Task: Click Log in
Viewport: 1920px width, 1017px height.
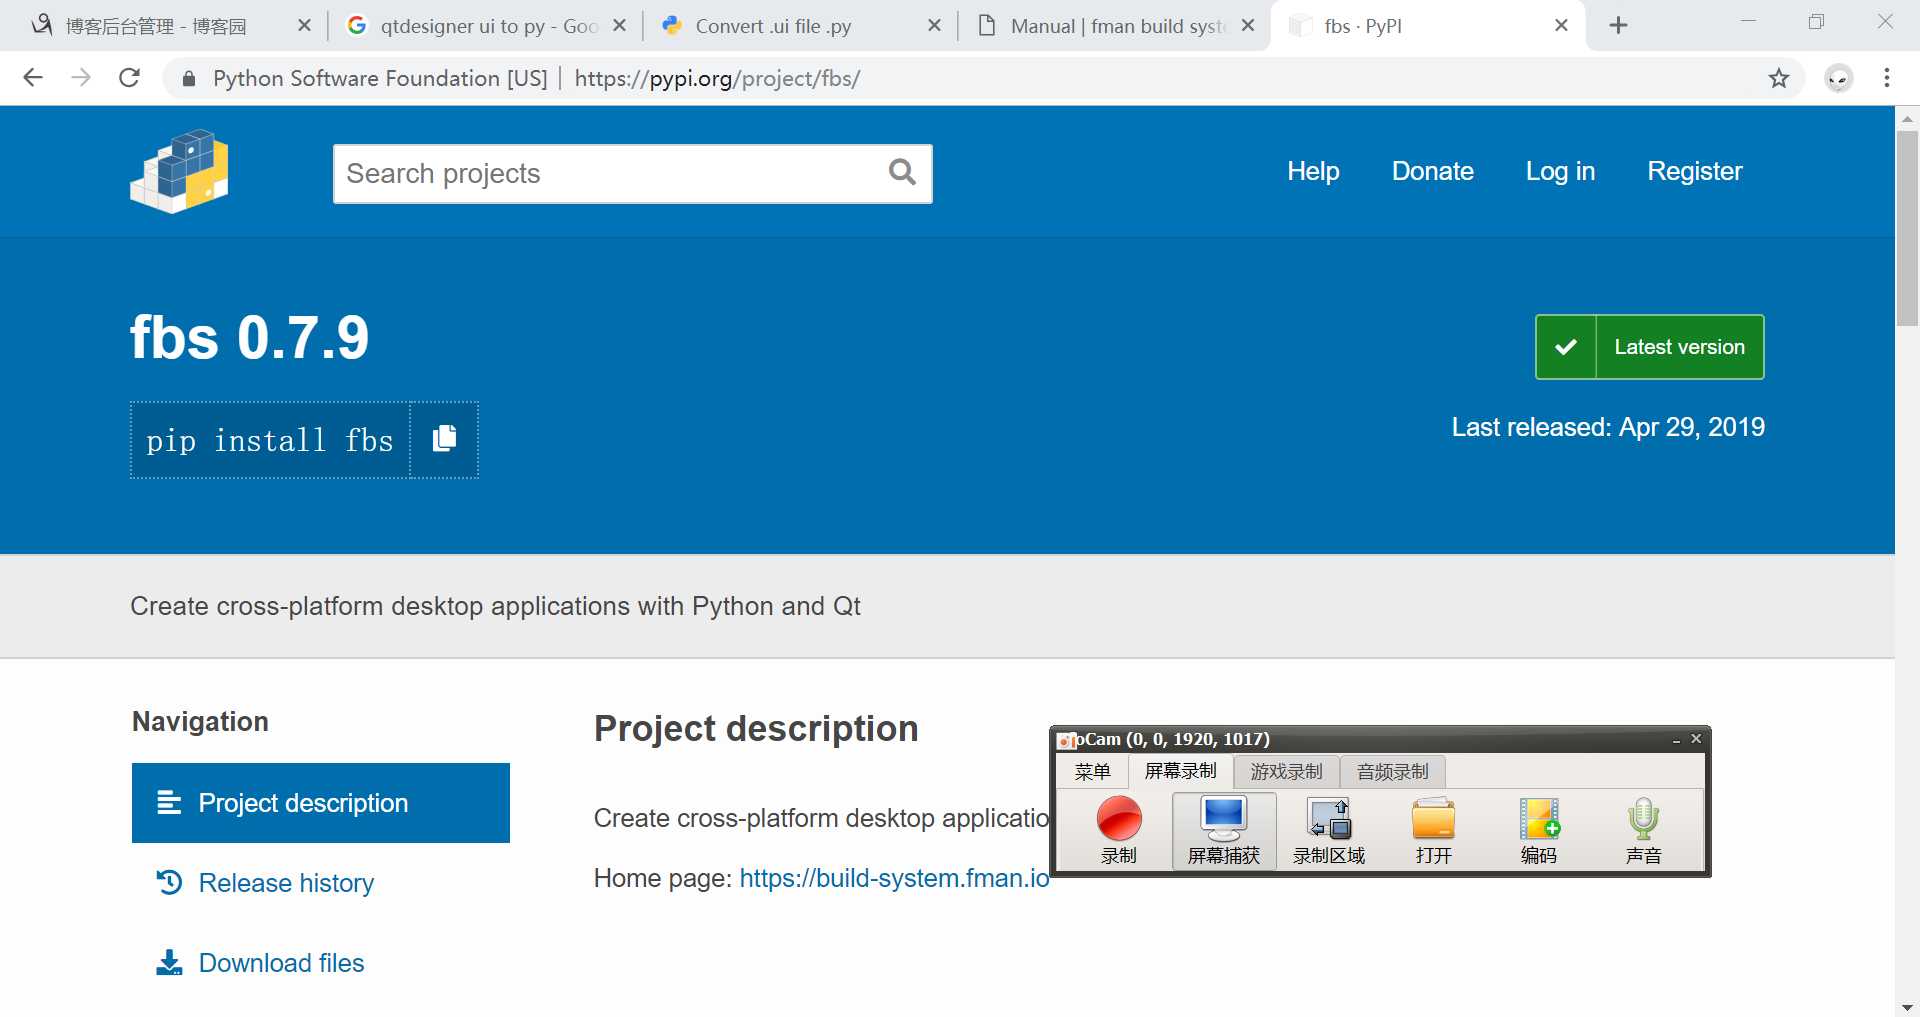Action: coord(1560,171)
